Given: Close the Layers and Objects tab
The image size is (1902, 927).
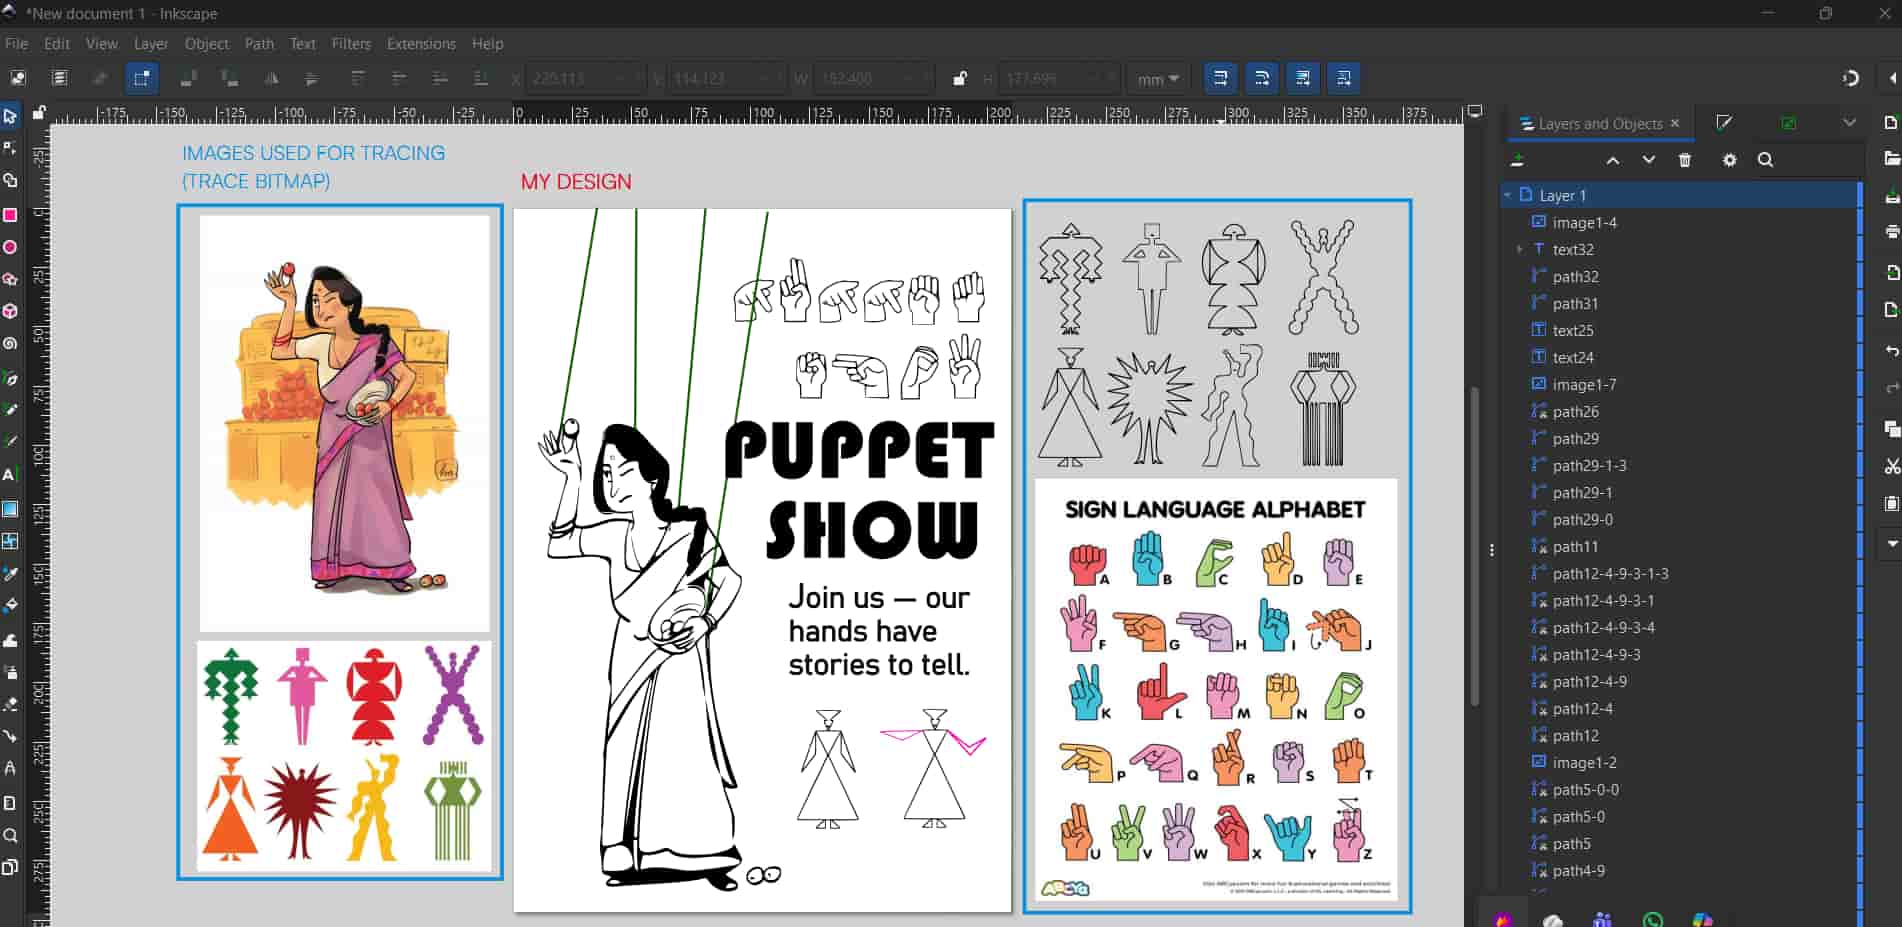Looking at the screenshot, I should 1675,124.
